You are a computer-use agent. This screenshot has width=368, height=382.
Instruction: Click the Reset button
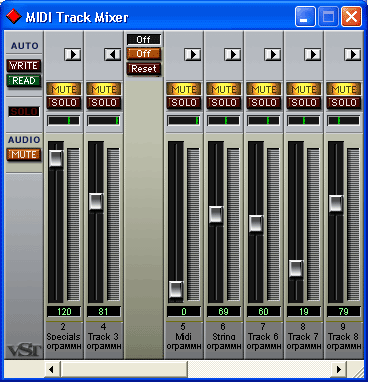click(144, 69)
